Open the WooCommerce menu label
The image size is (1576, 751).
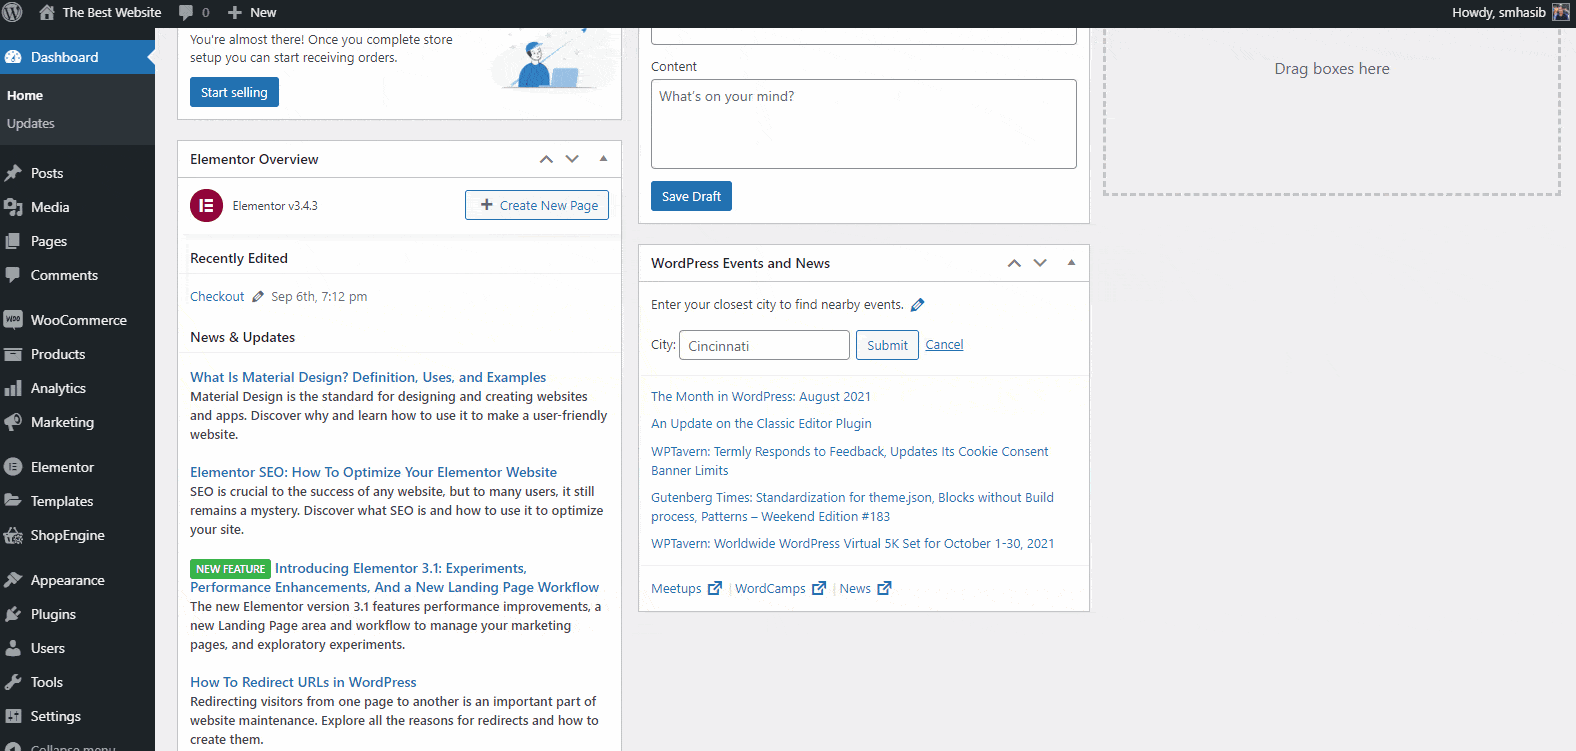tap(79, 320)
